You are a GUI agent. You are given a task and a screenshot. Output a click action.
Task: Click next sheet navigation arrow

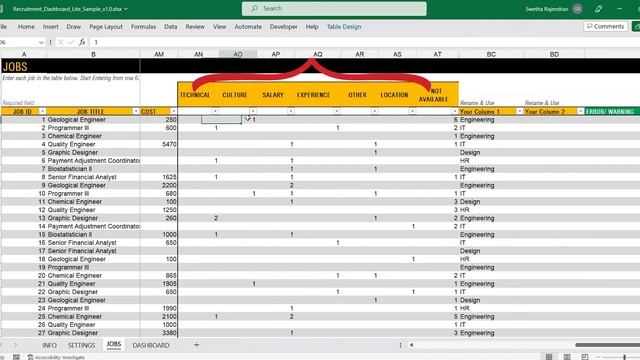pyautogui.click(x=15, y=345)
